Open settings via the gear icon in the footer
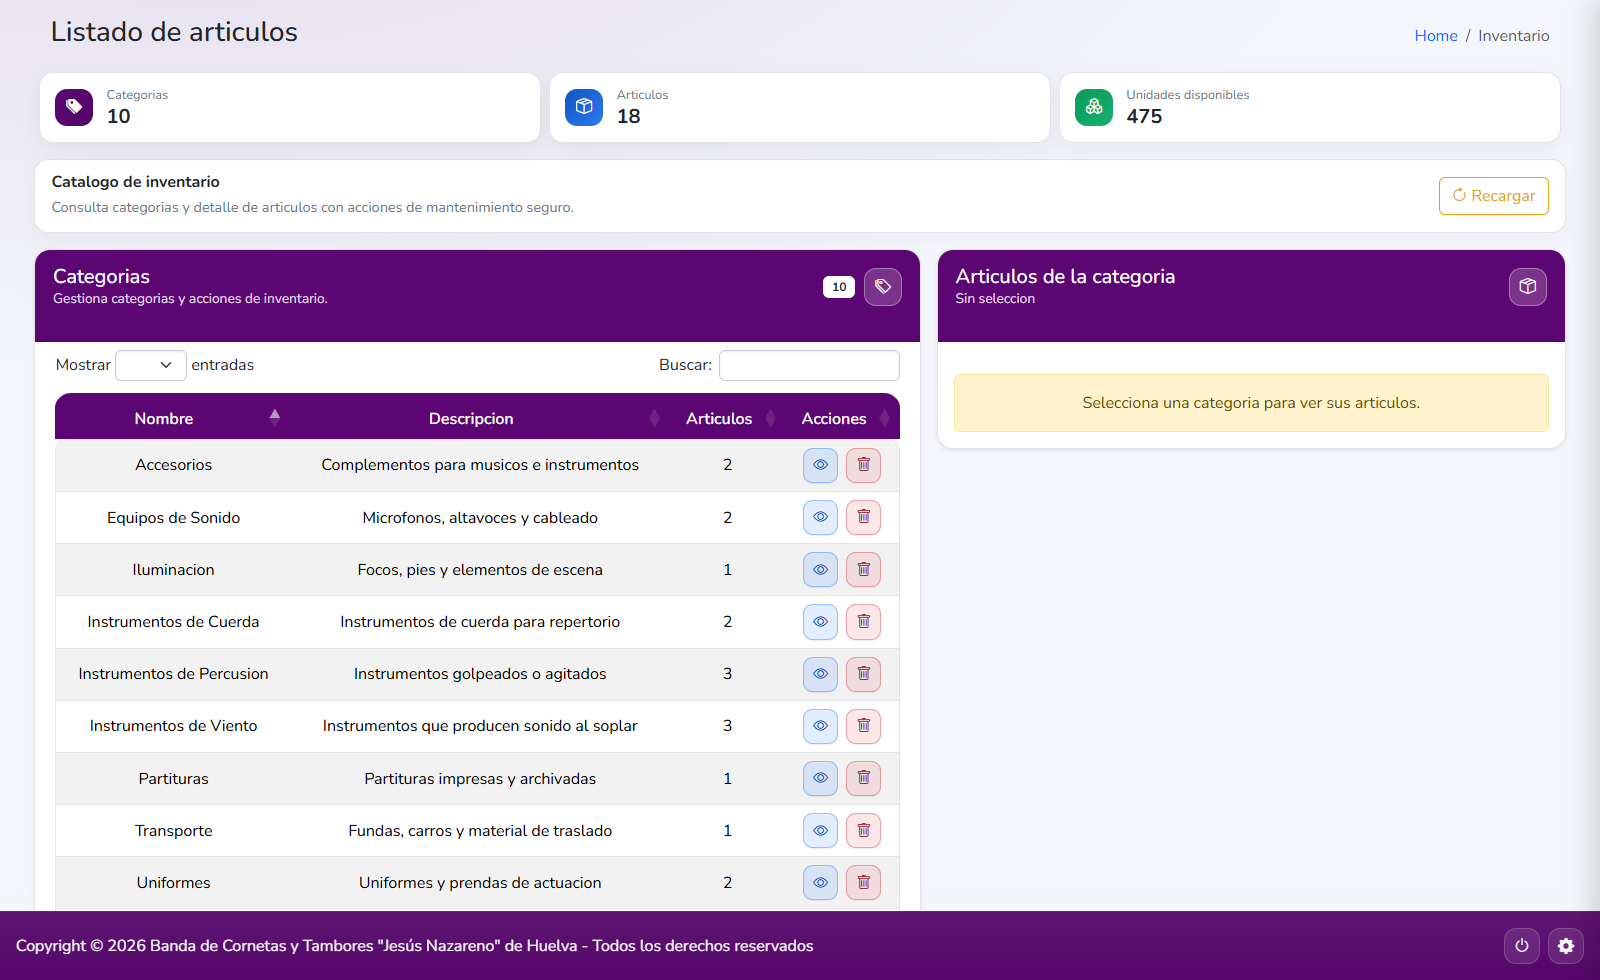 point(1566,945)
